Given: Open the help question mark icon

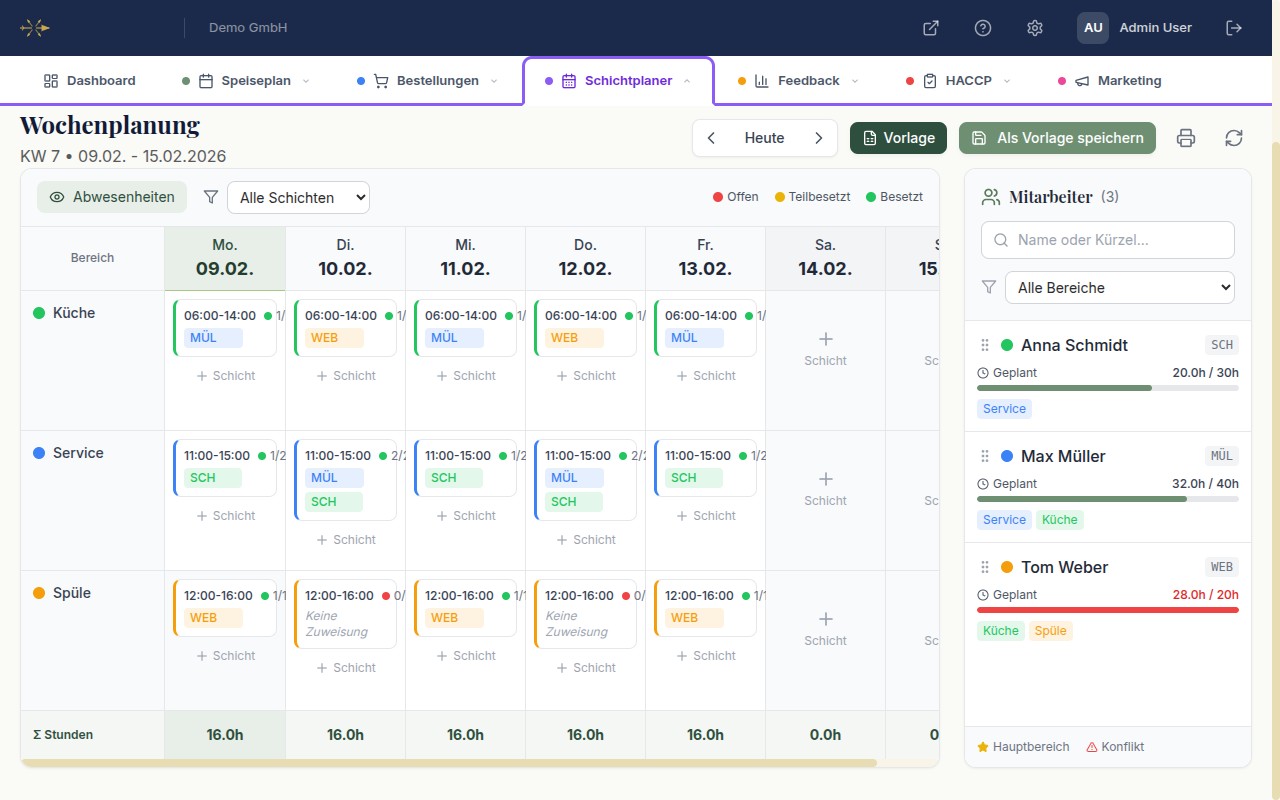Looking at the screenshot, I should pyautogui.click(x=983, y=28).
